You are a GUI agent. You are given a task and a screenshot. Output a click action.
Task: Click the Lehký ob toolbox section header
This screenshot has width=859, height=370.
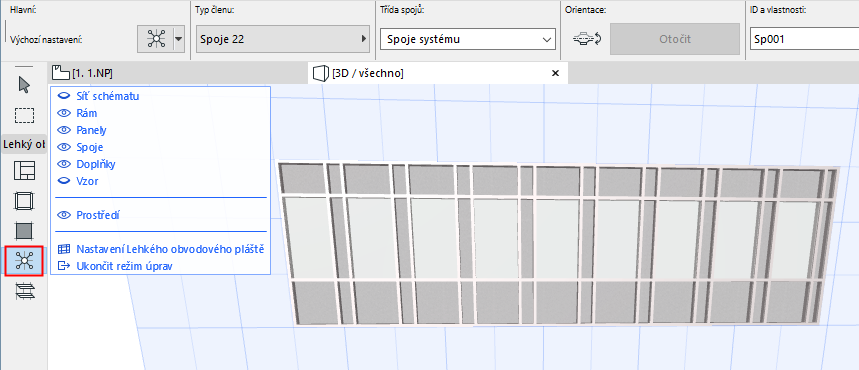click(x=24, y=145)
